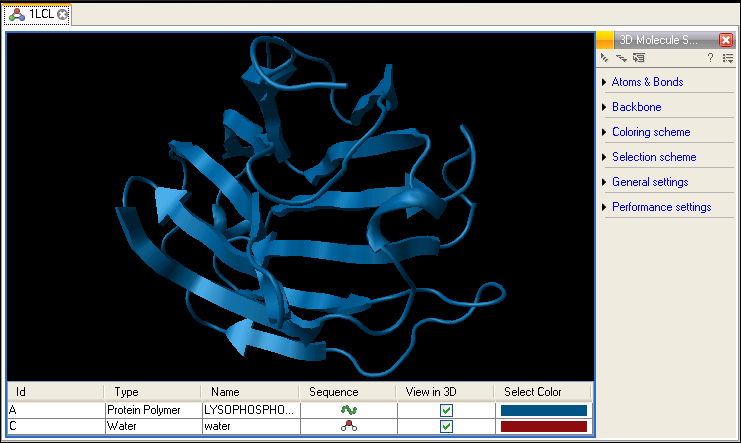Sort table by the Type column header

click(x=153, y=392)
